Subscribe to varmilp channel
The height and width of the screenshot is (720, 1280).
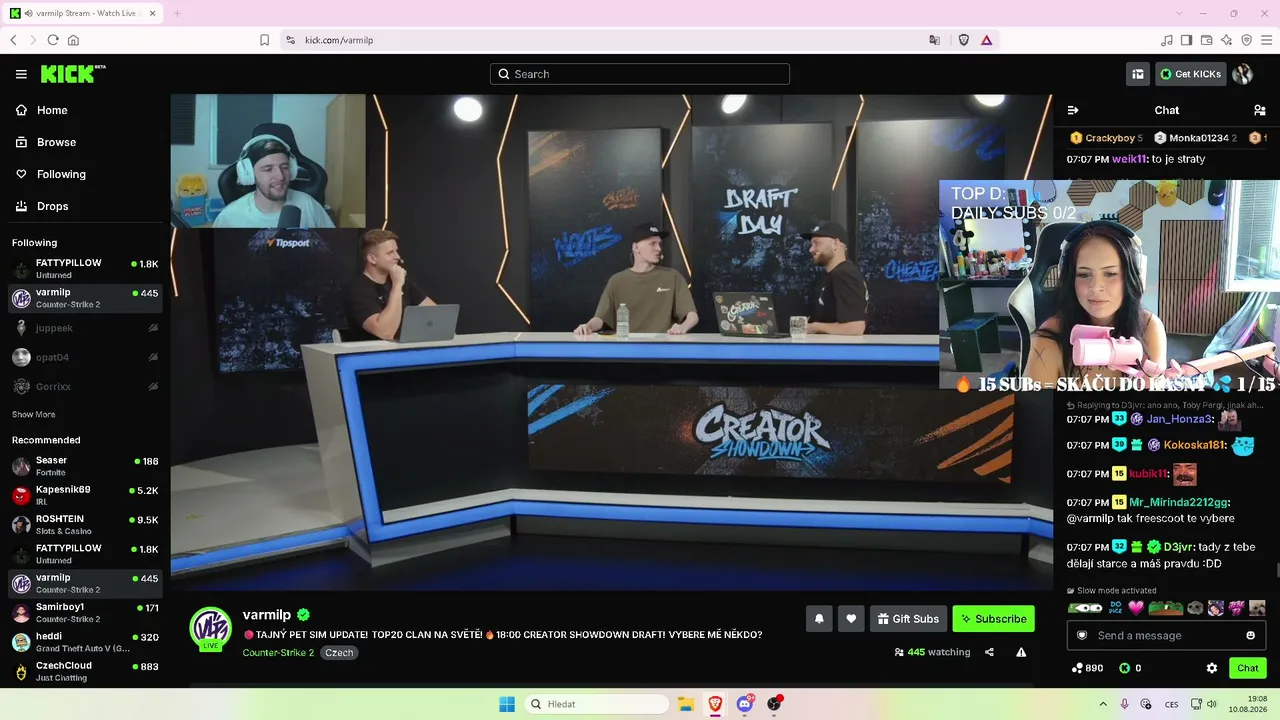click(x=994, y=619)
